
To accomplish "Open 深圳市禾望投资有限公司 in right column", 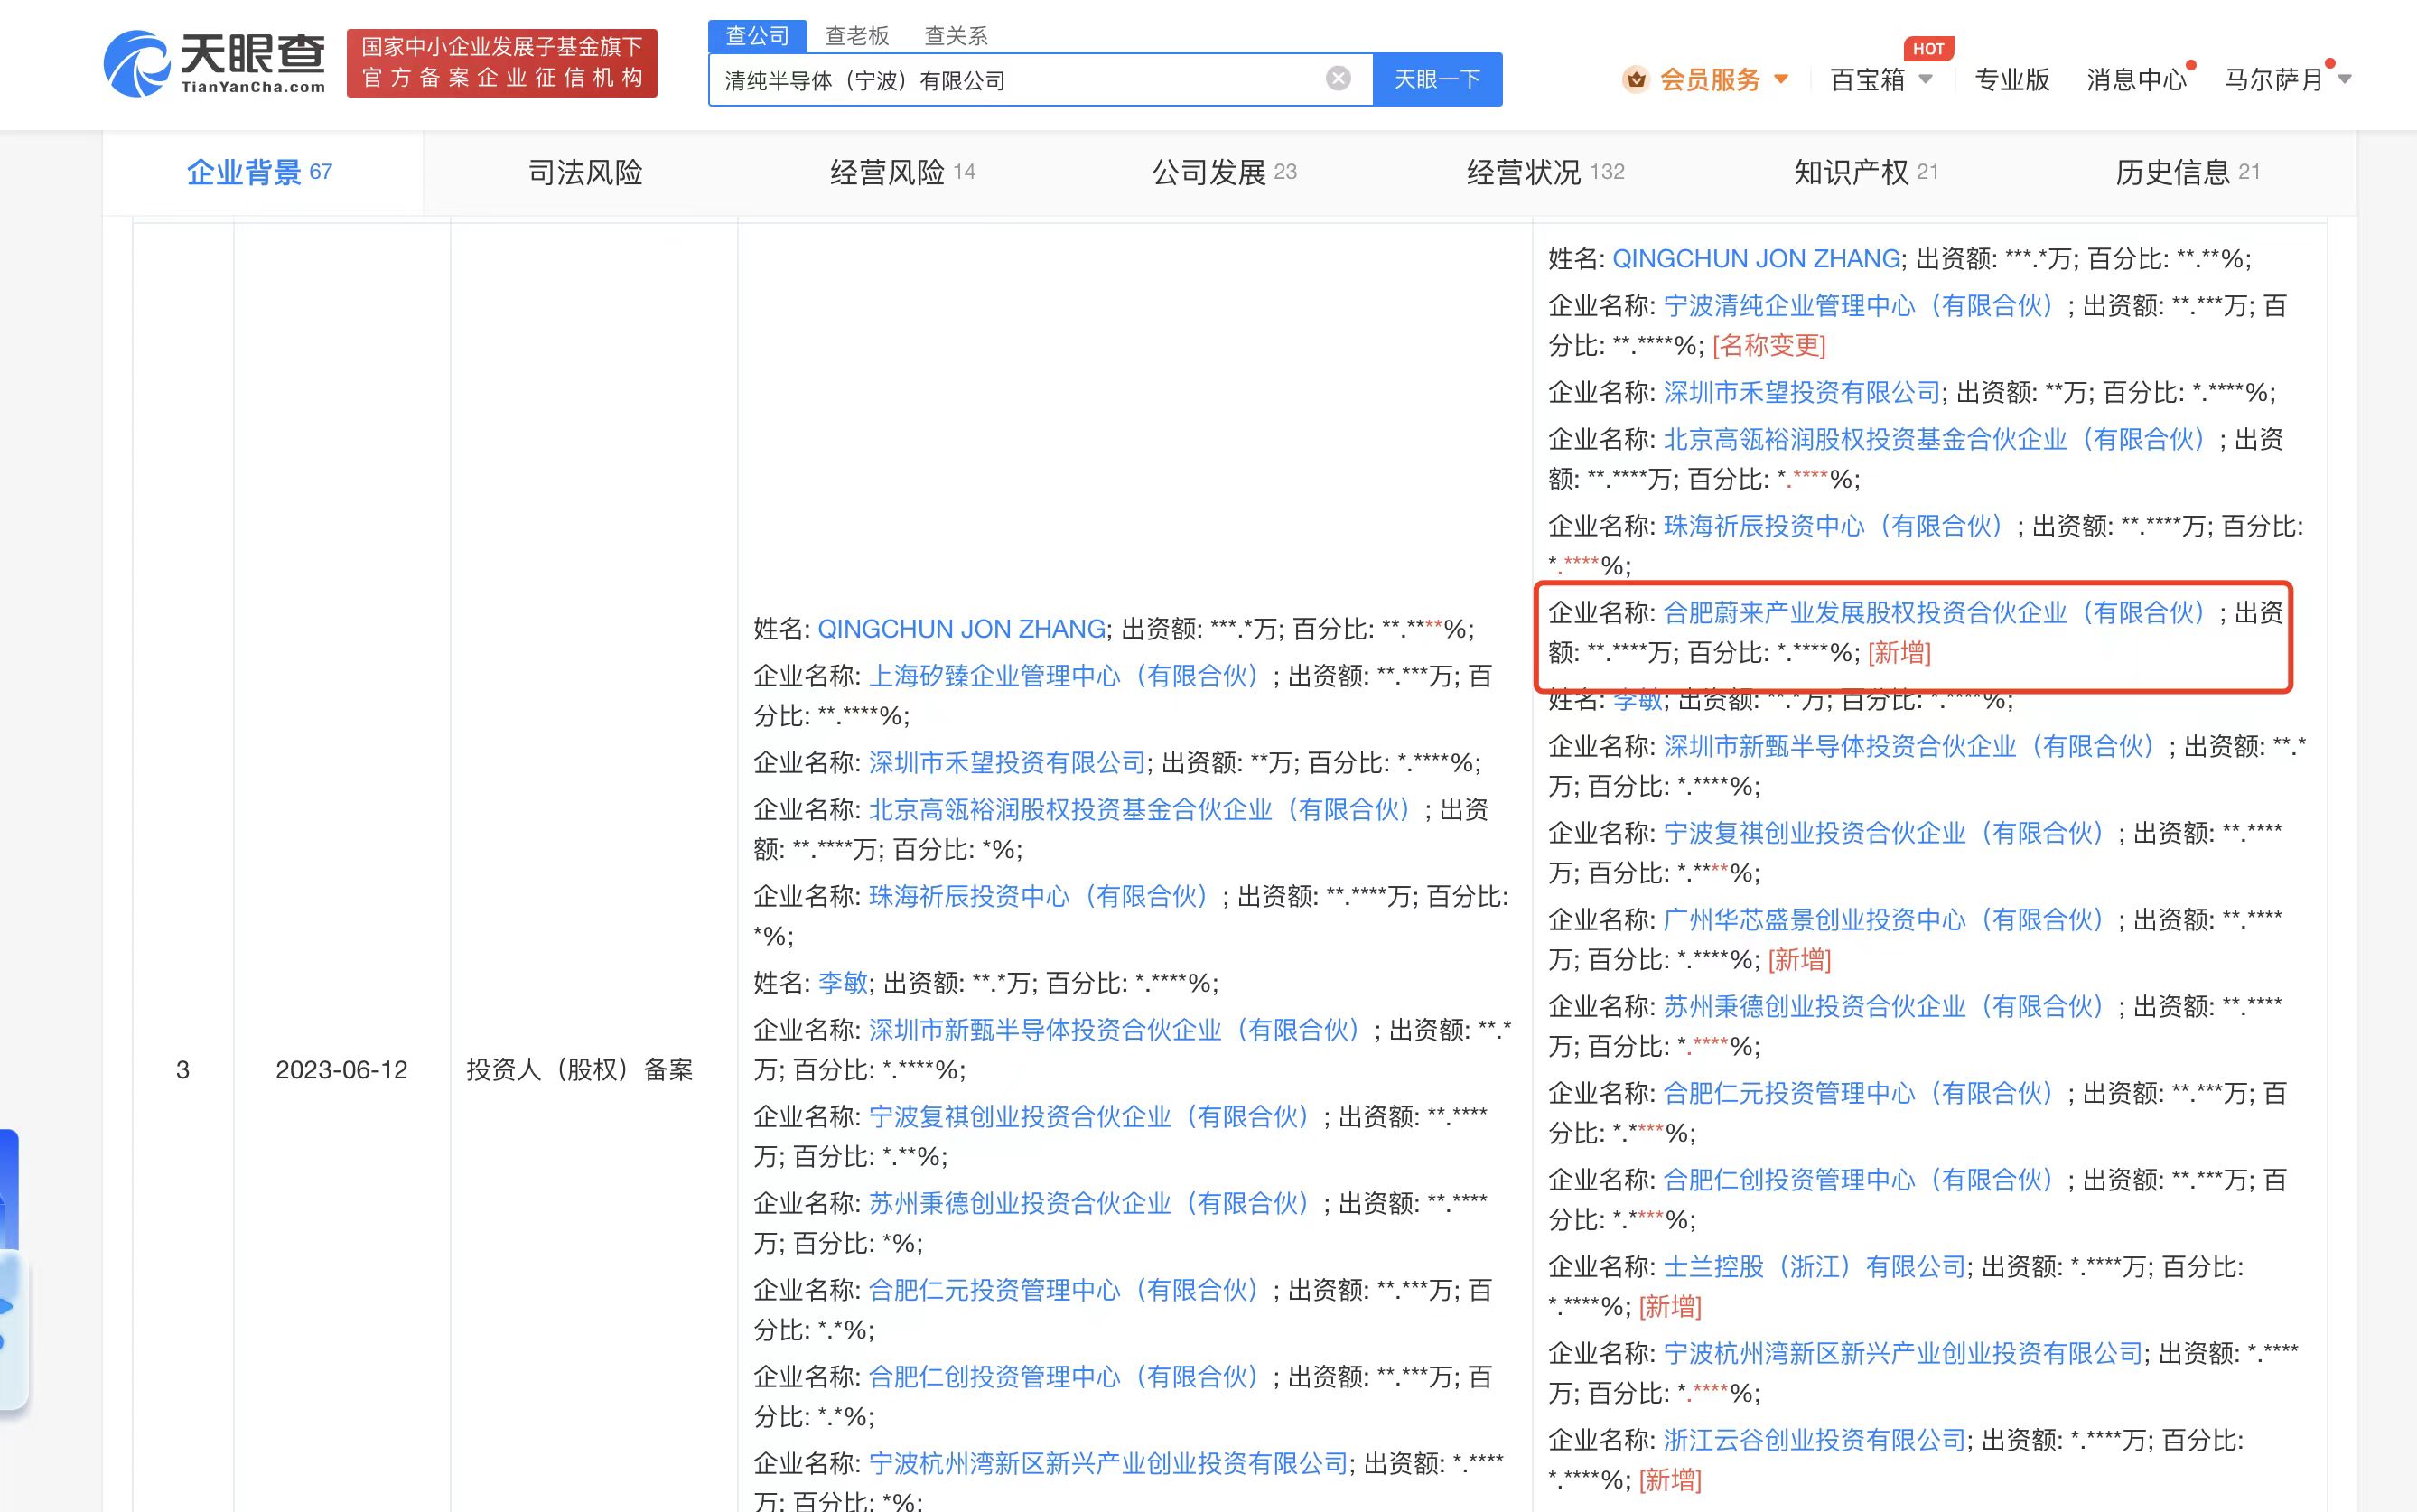I will pos(1801,393).
